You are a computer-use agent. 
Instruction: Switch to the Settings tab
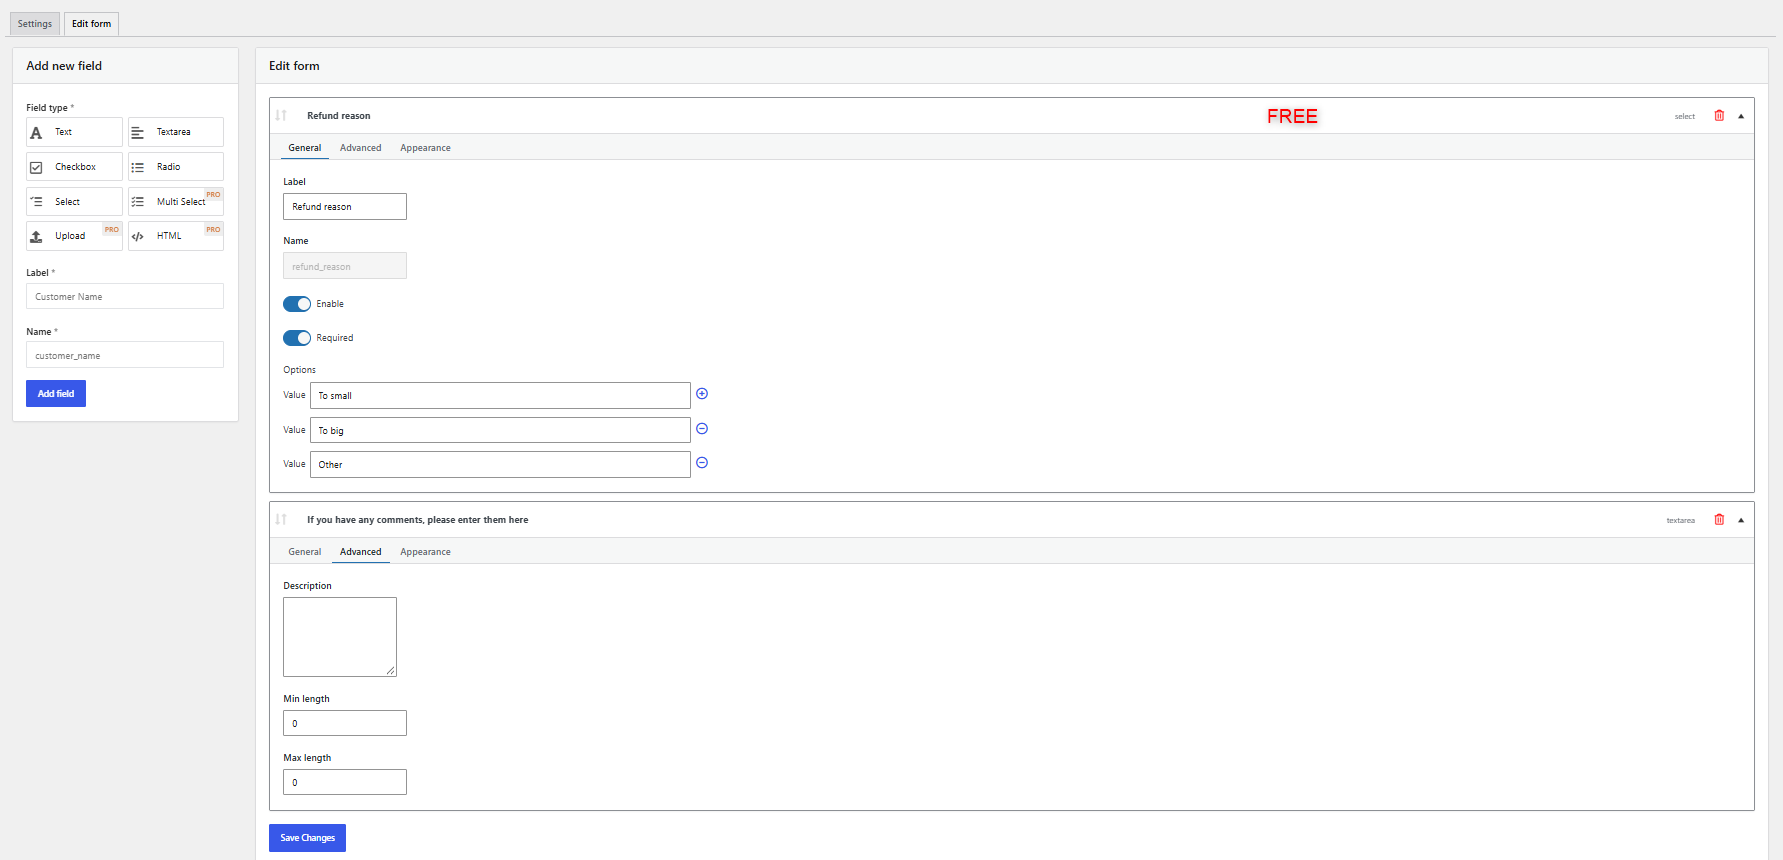click(35, 24)
